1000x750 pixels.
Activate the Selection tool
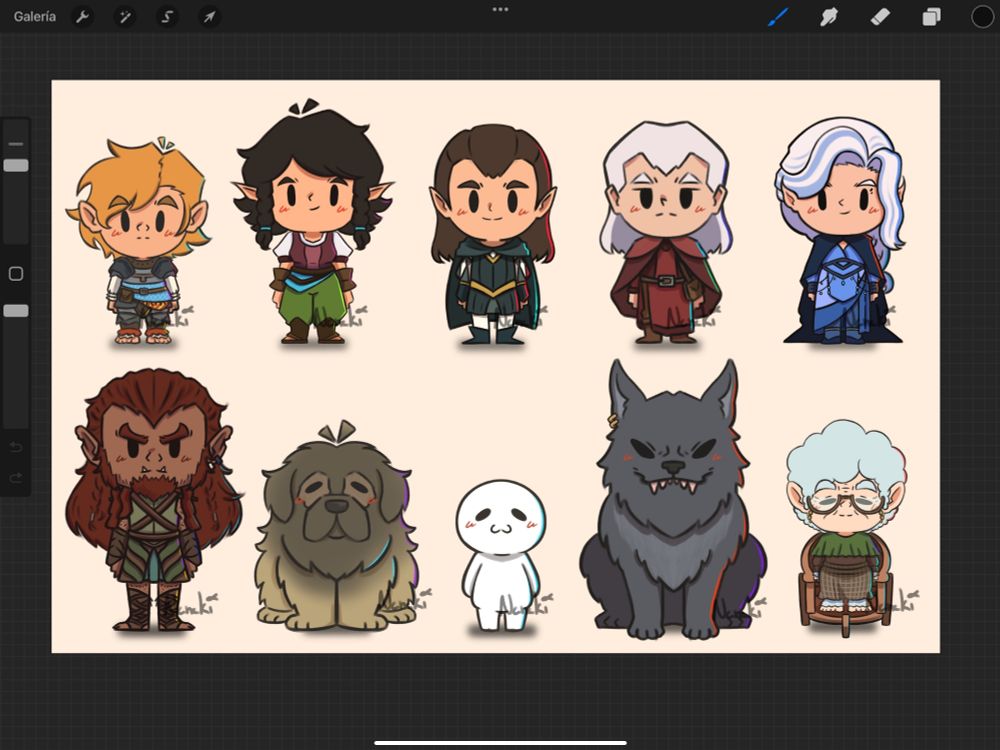pyautogui.click(x=166, y=16)
